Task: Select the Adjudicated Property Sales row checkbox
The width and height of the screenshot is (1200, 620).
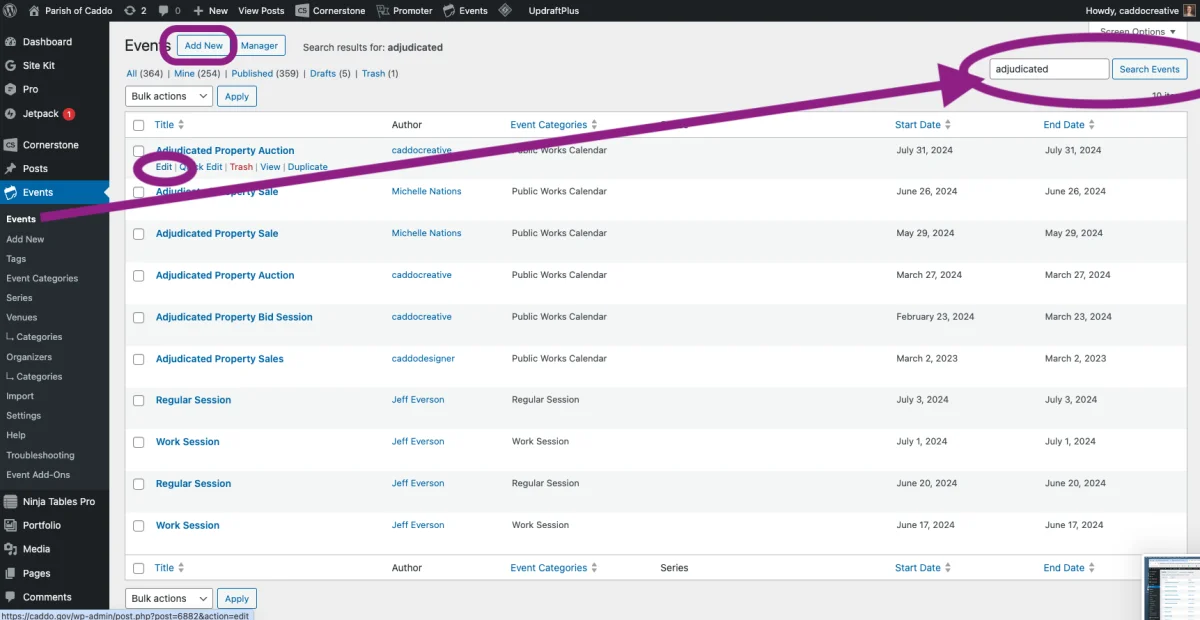Action: (139, 359)
